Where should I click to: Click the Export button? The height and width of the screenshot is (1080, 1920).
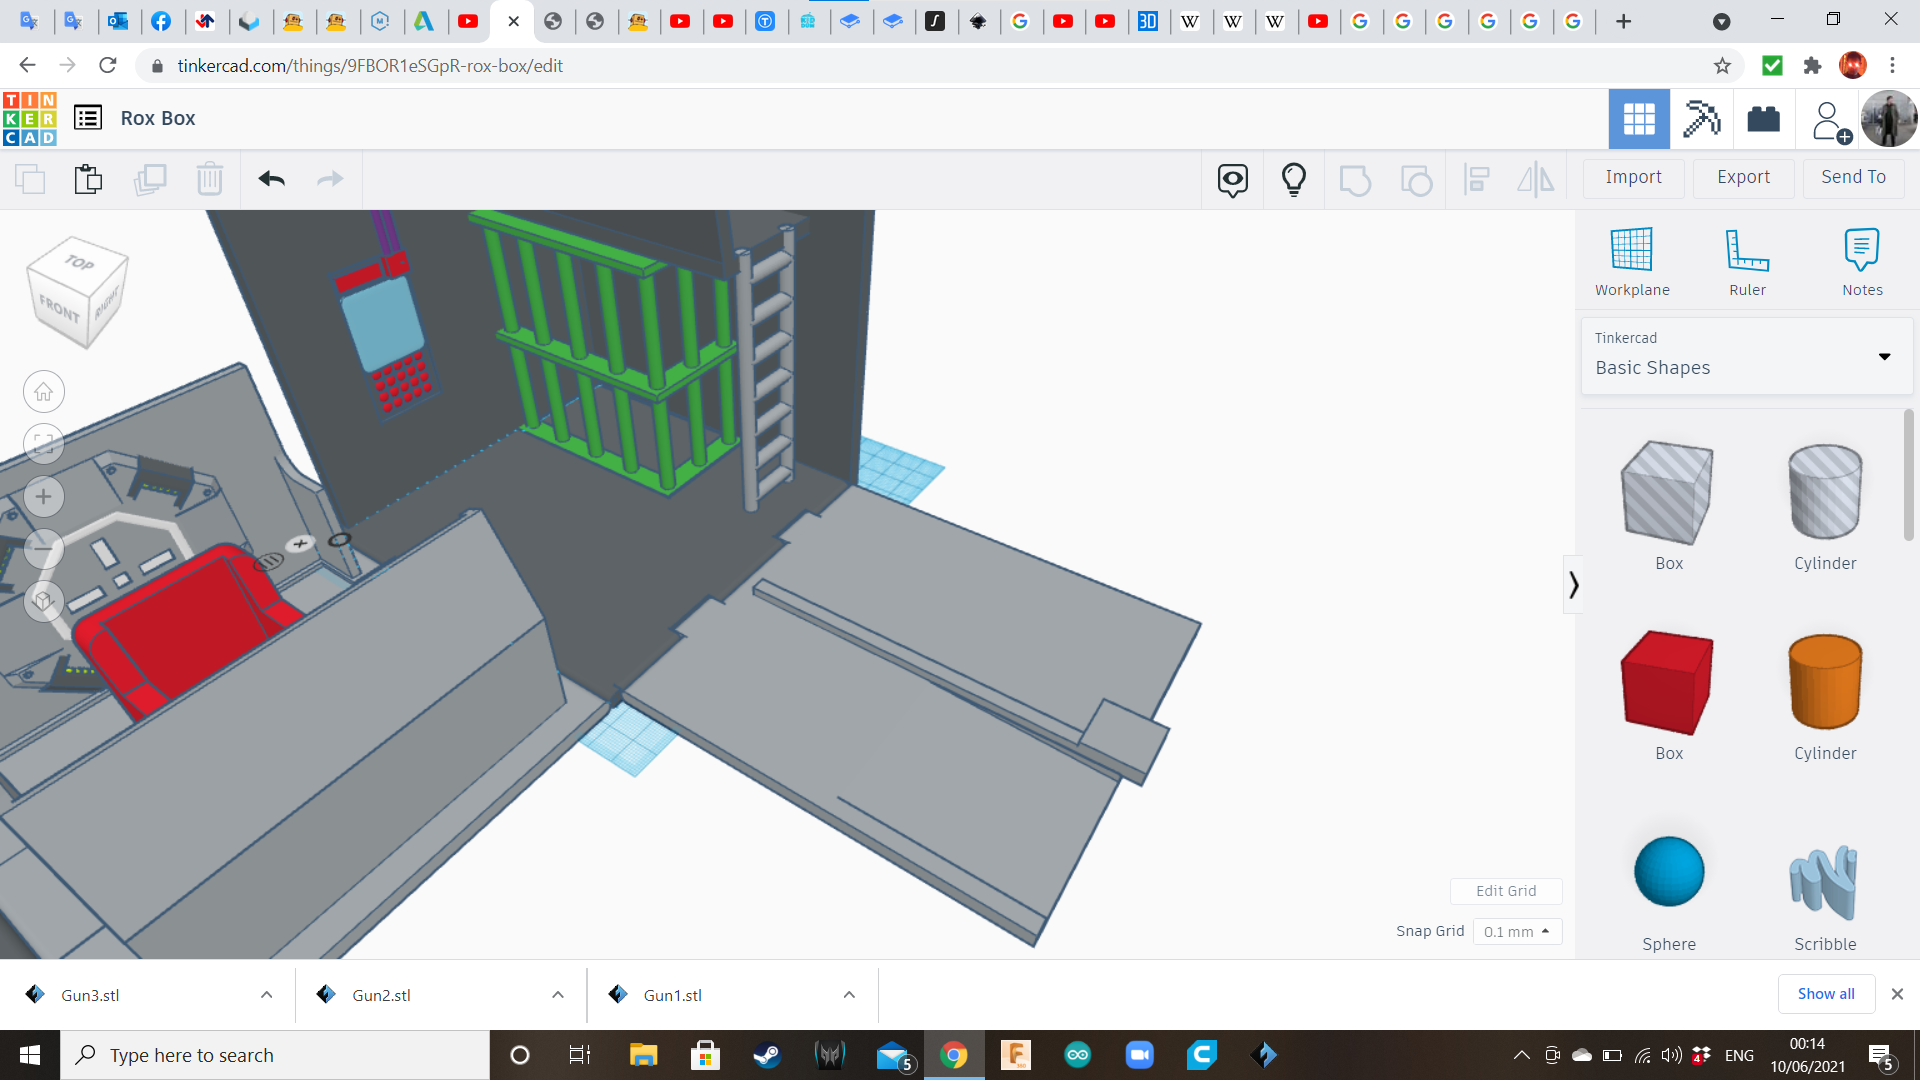coord(1743,177)
